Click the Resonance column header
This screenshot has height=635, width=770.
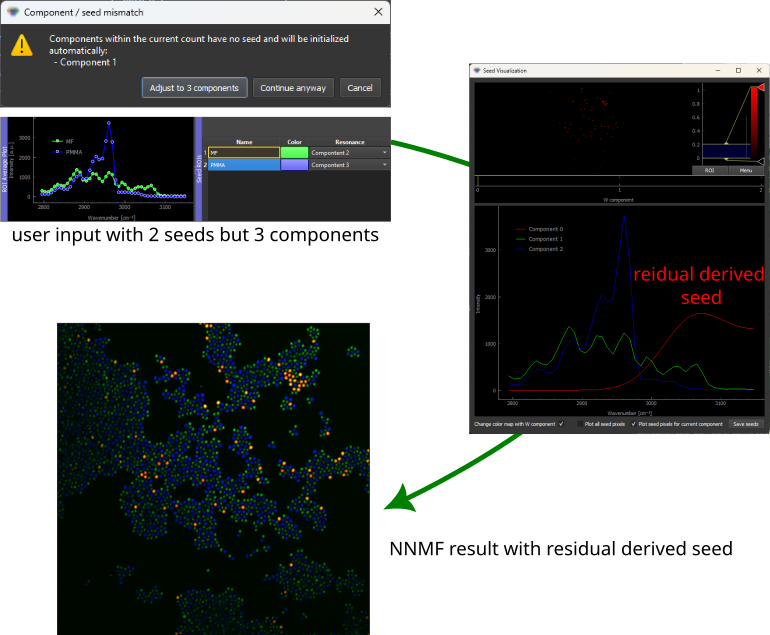350,142
